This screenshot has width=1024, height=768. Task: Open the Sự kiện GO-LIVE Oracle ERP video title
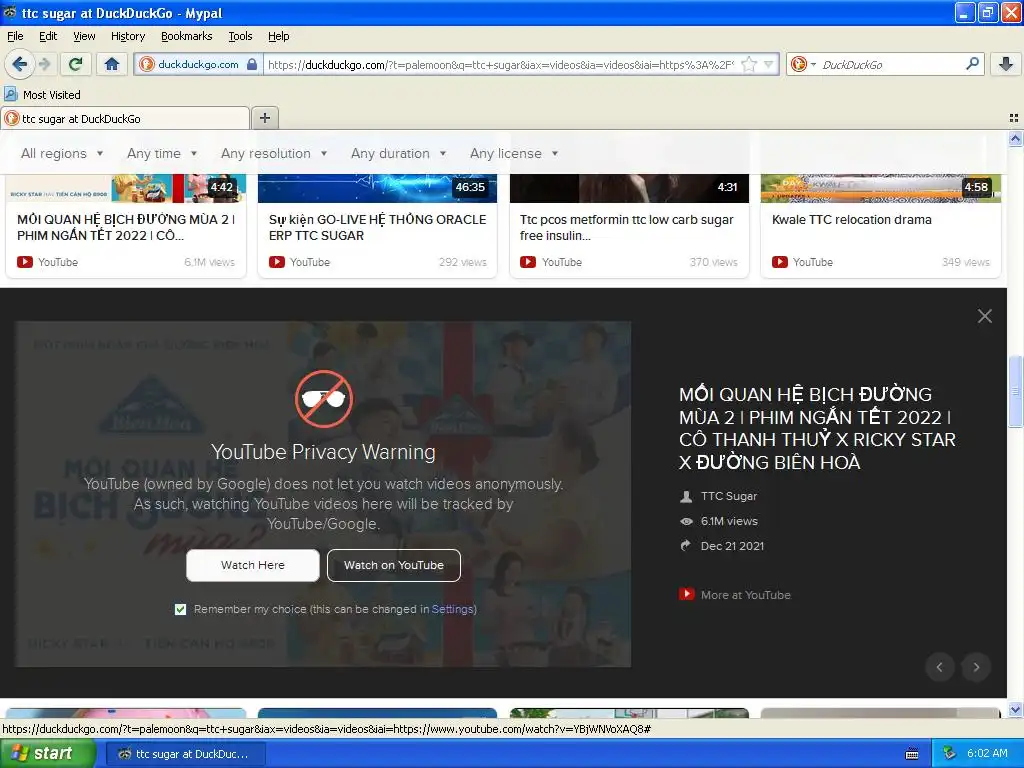point(377,227)
